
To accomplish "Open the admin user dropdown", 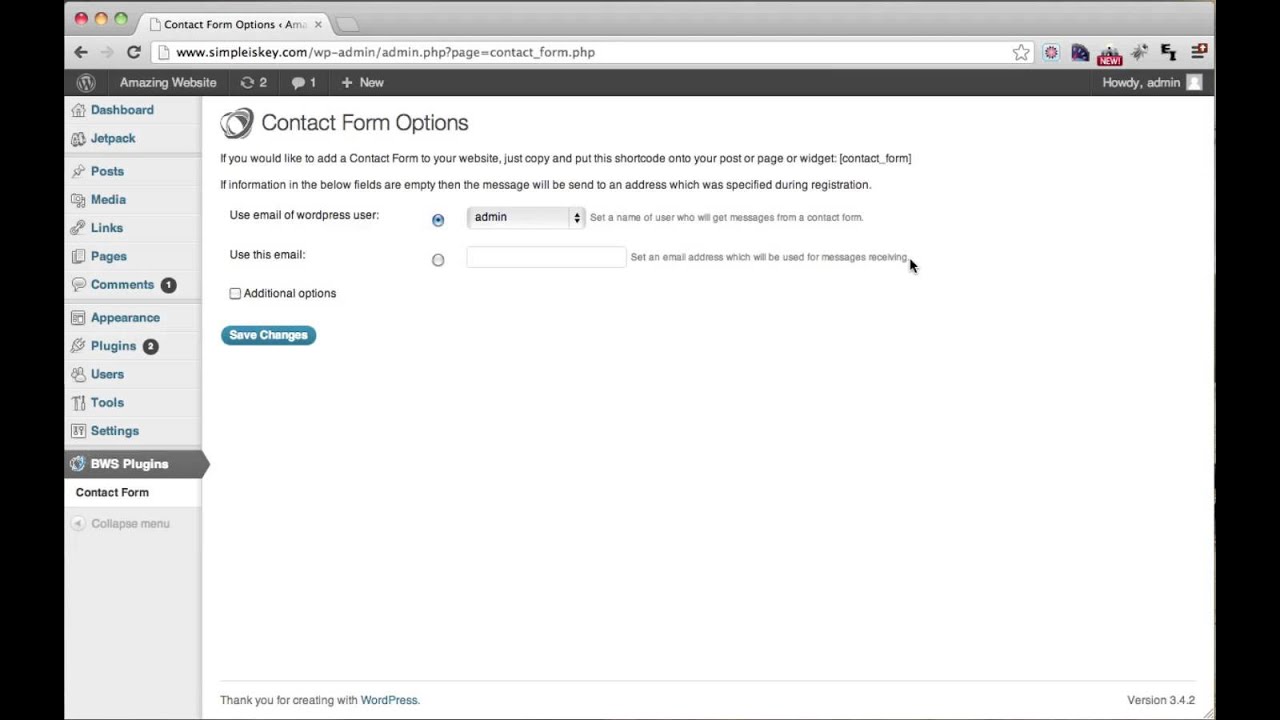I will point(525,217).
